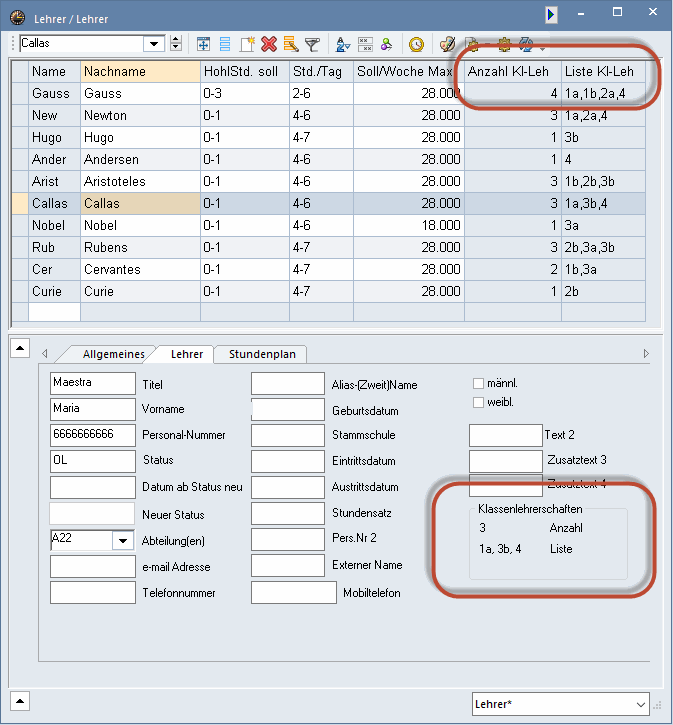Screen dimensions: 673x725
Task: Delete the selected teacher with red X
Action: [269, 44]
